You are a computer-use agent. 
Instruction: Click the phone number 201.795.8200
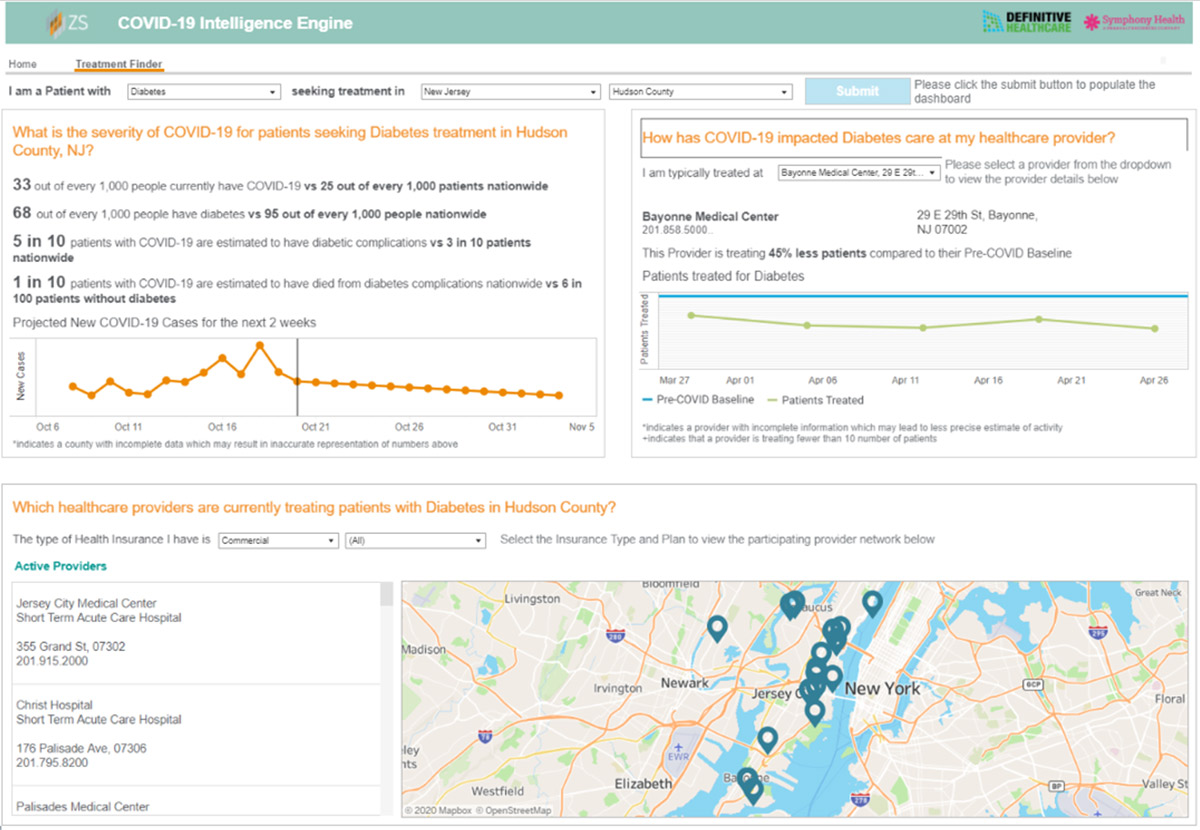(52, 763)
